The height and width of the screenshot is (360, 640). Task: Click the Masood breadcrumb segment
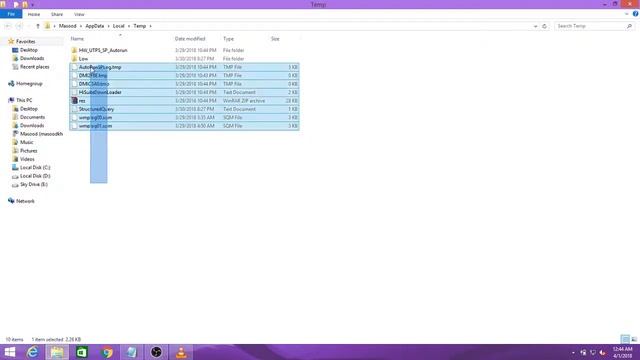coord(67,26)
